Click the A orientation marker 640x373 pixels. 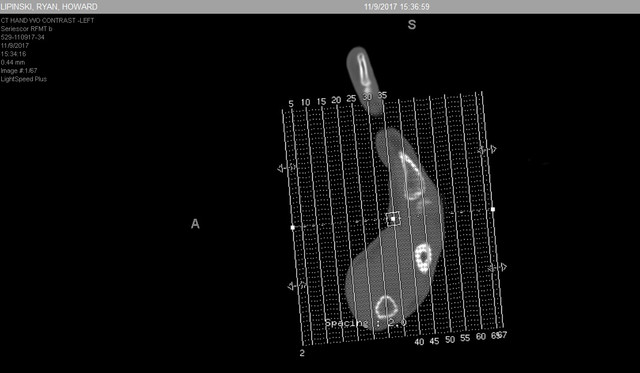coord(195,224)
